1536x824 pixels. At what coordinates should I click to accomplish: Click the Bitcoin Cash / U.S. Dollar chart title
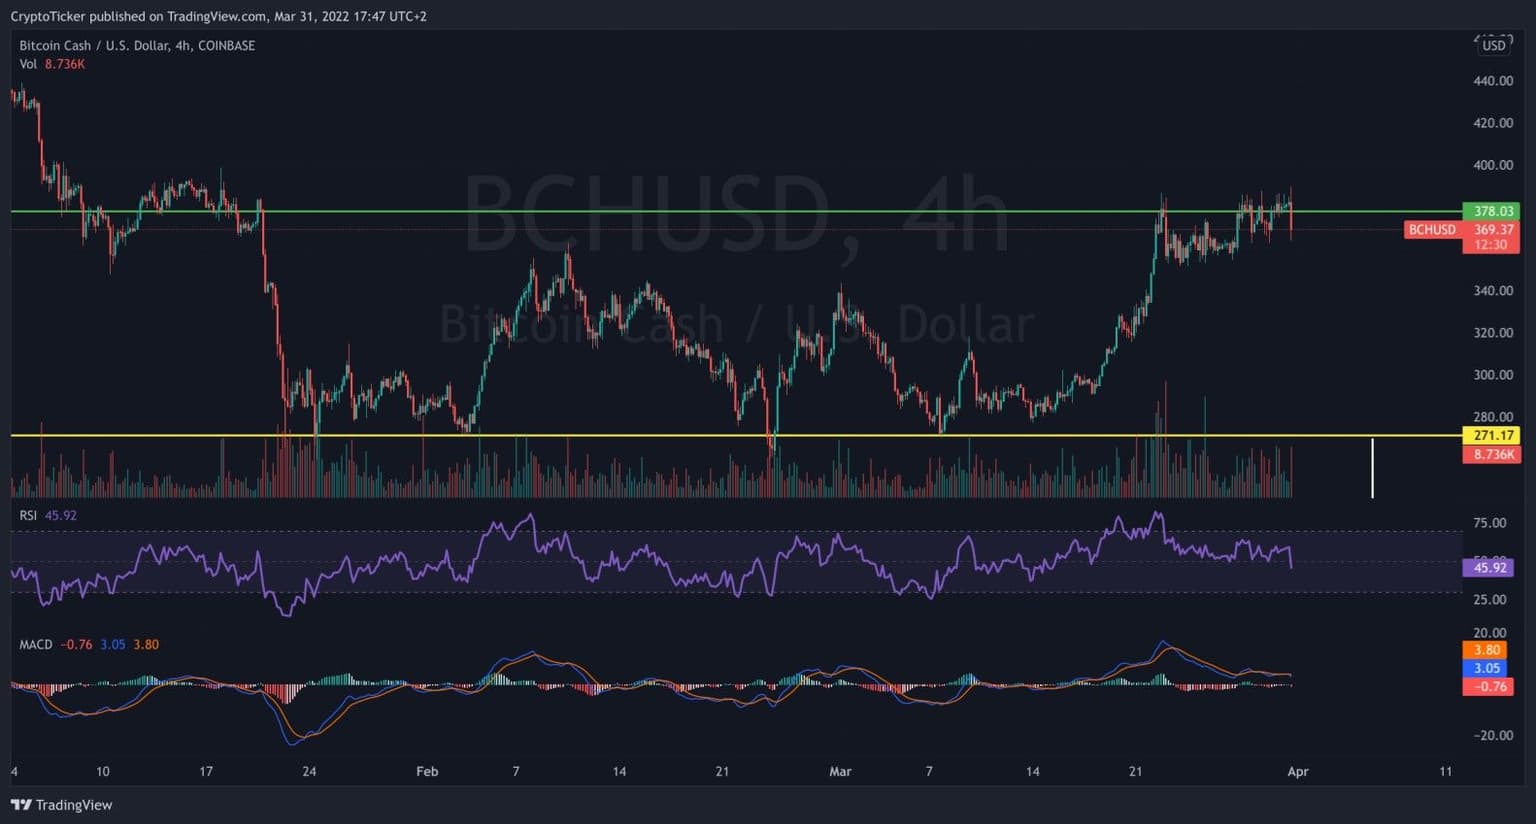coord(137,45)
